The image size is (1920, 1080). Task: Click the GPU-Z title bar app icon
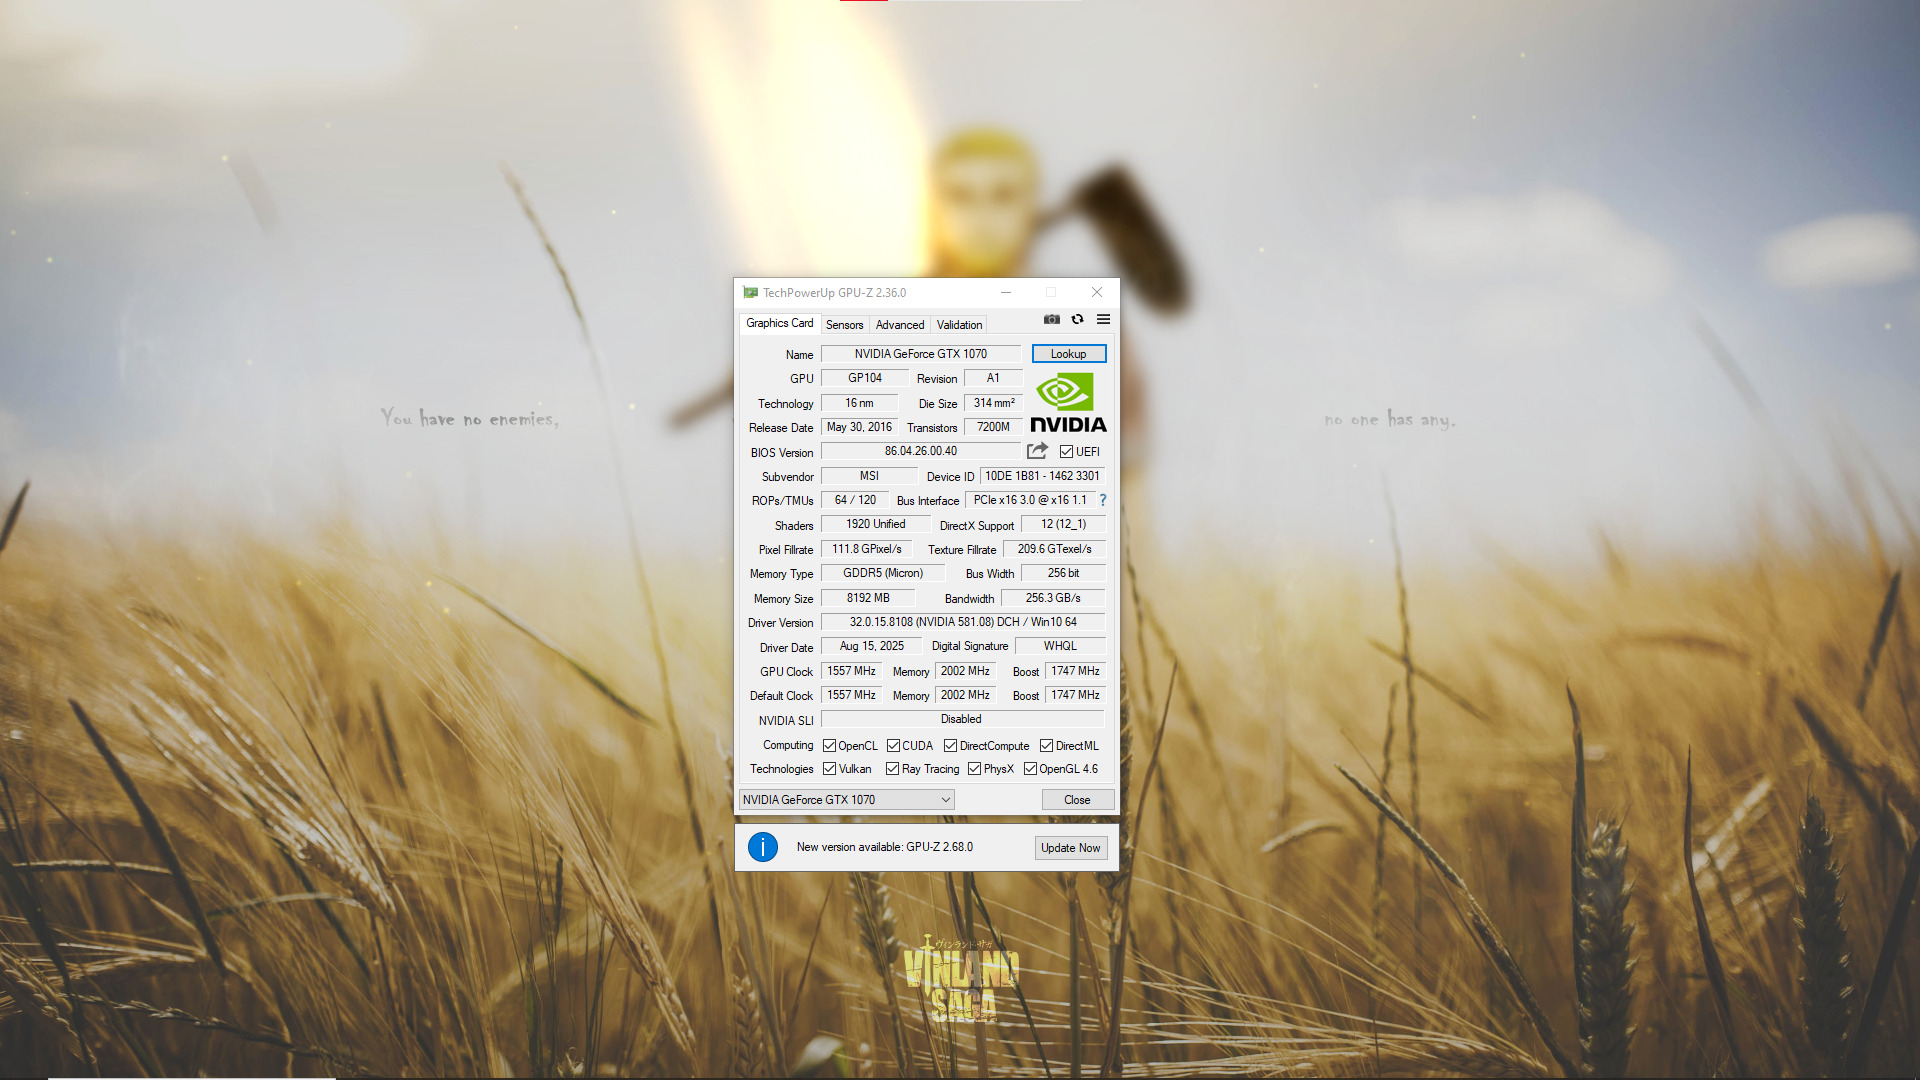point(750,293)
